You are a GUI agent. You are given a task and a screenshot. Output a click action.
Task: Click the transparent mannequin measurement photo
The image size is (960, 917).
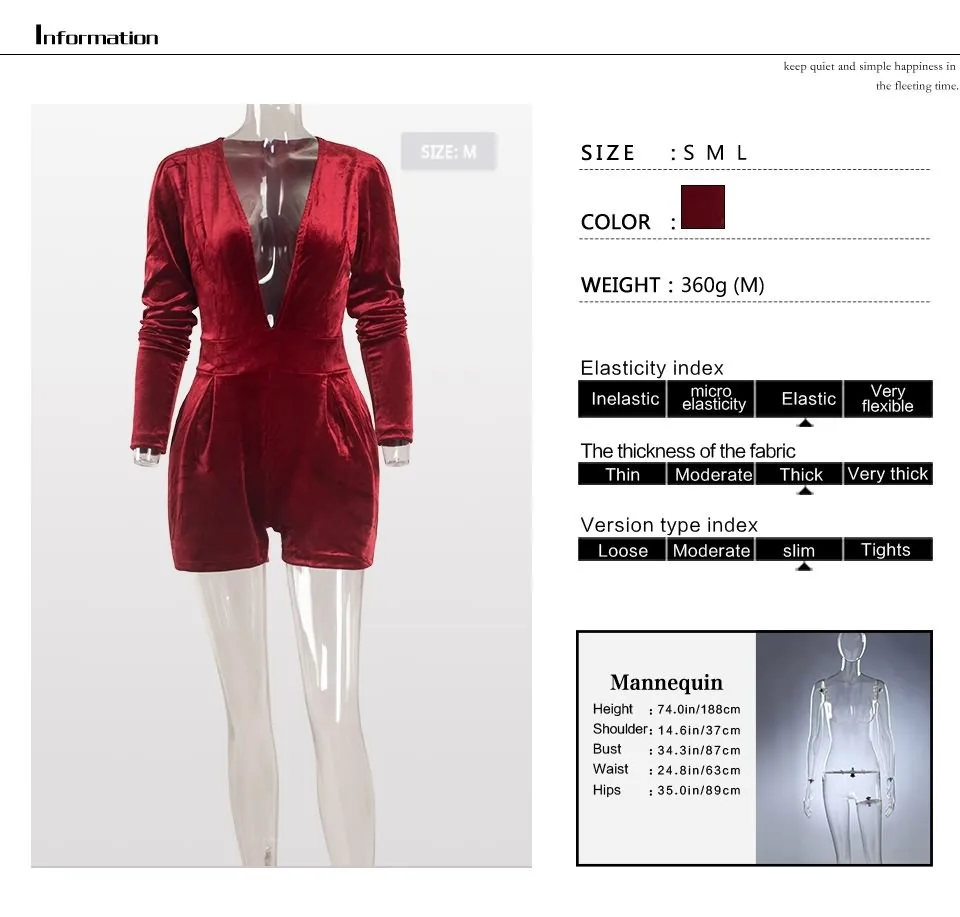click(x=844, y=748)
